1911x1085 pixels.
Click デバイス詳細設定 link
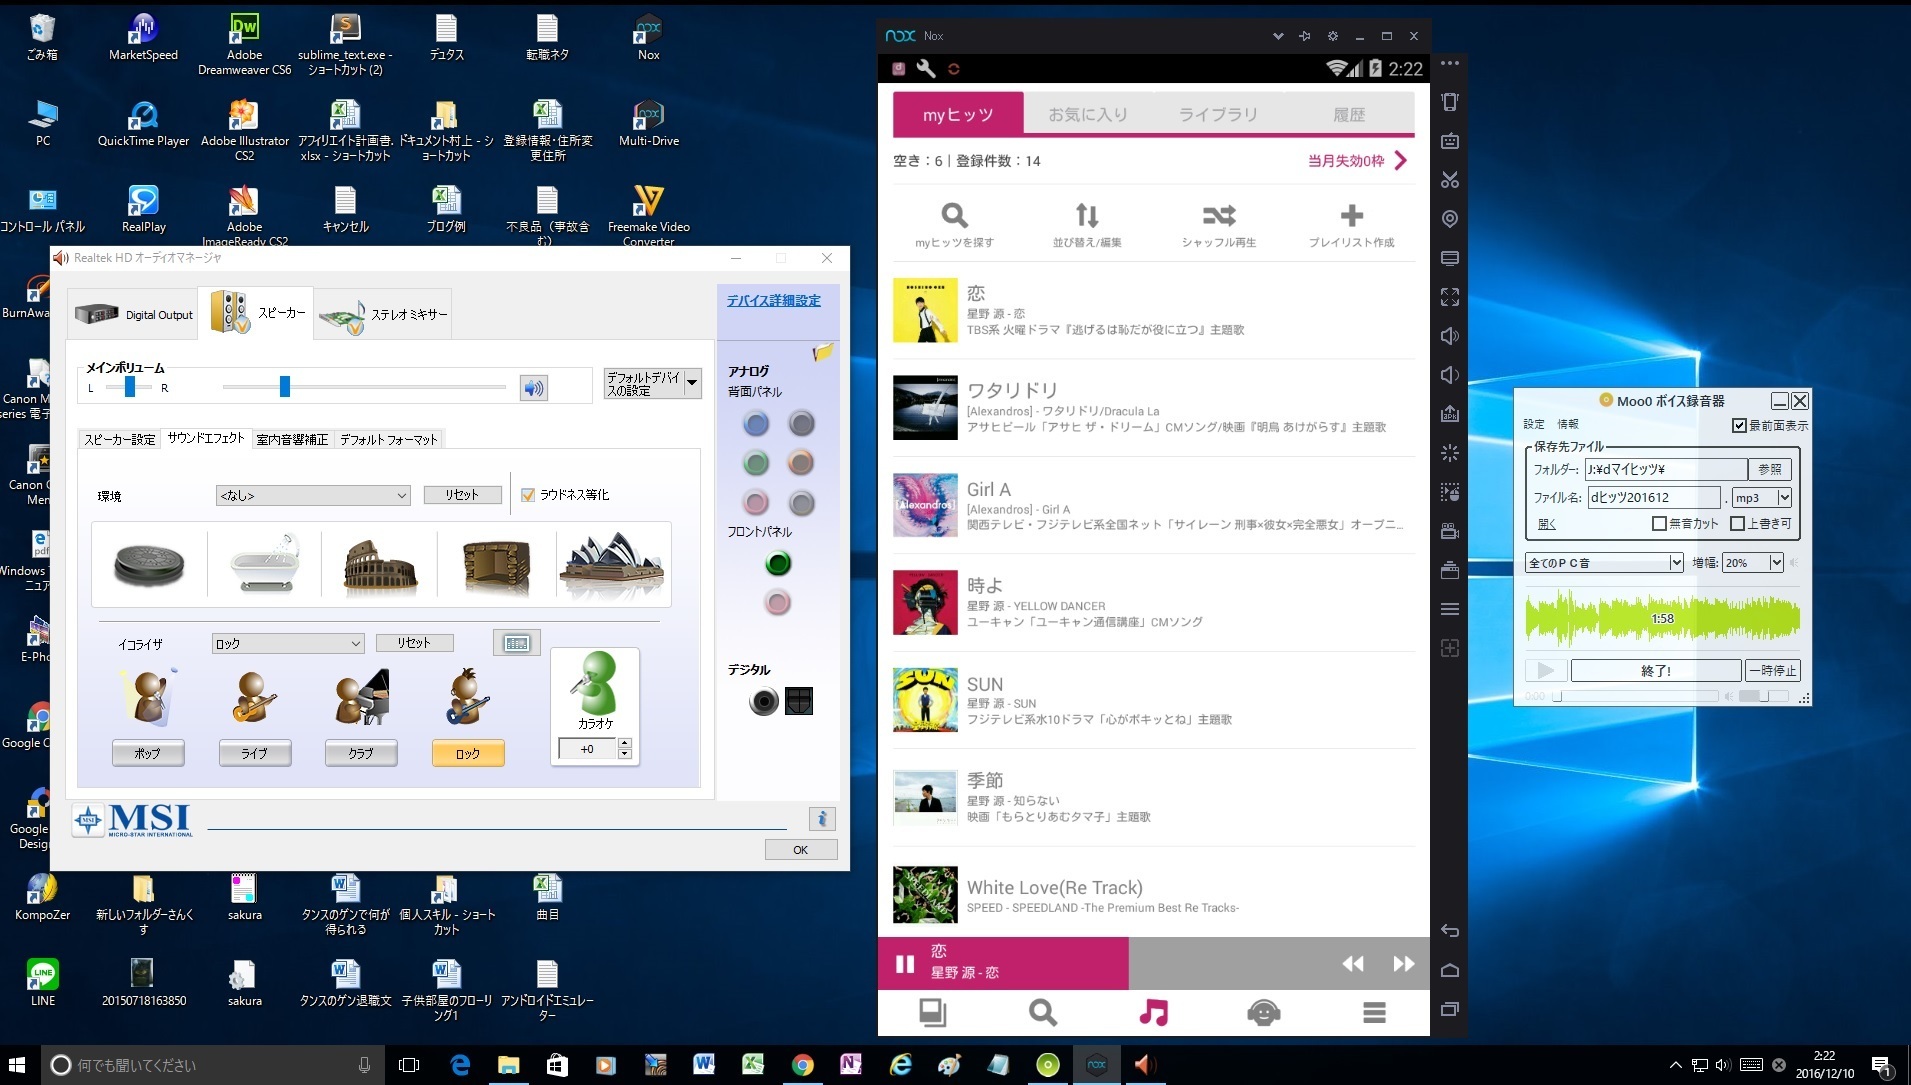coord(773,300)
